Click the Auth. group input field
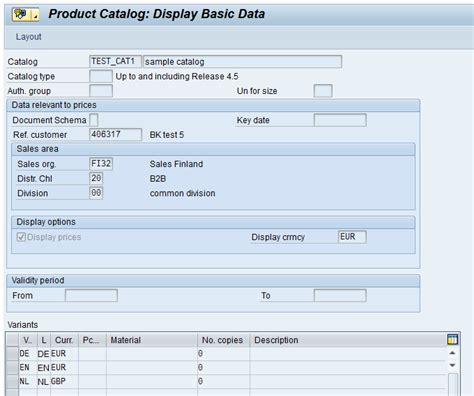The height and width of the screenshot is (396, 474). (x=101, y=91)
